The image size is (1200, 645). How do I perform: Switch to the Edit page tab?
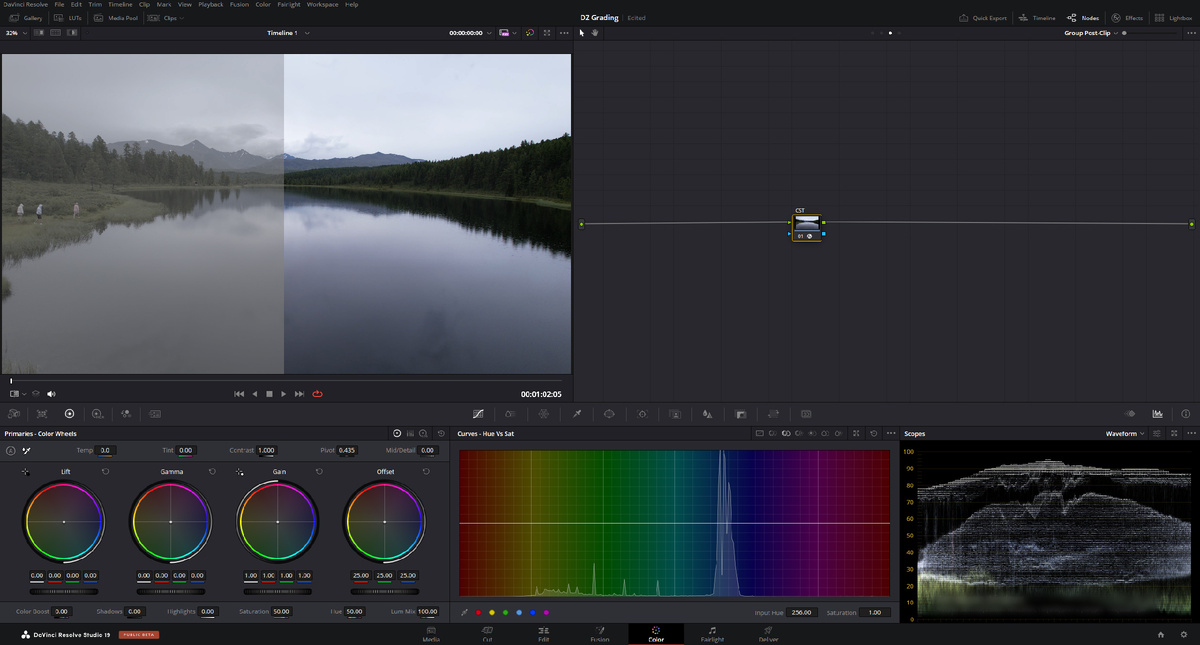pos(543,634)
